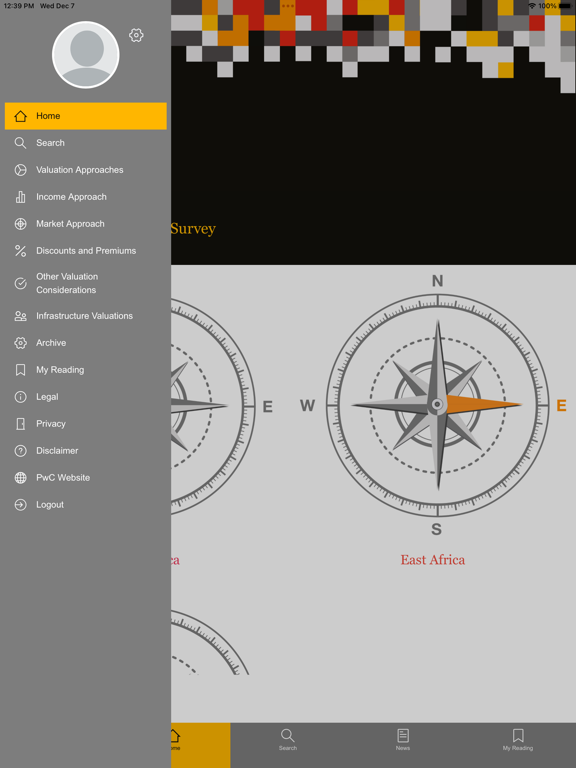
Task: Click the East Africa label
Action: [x=432, y=560]
